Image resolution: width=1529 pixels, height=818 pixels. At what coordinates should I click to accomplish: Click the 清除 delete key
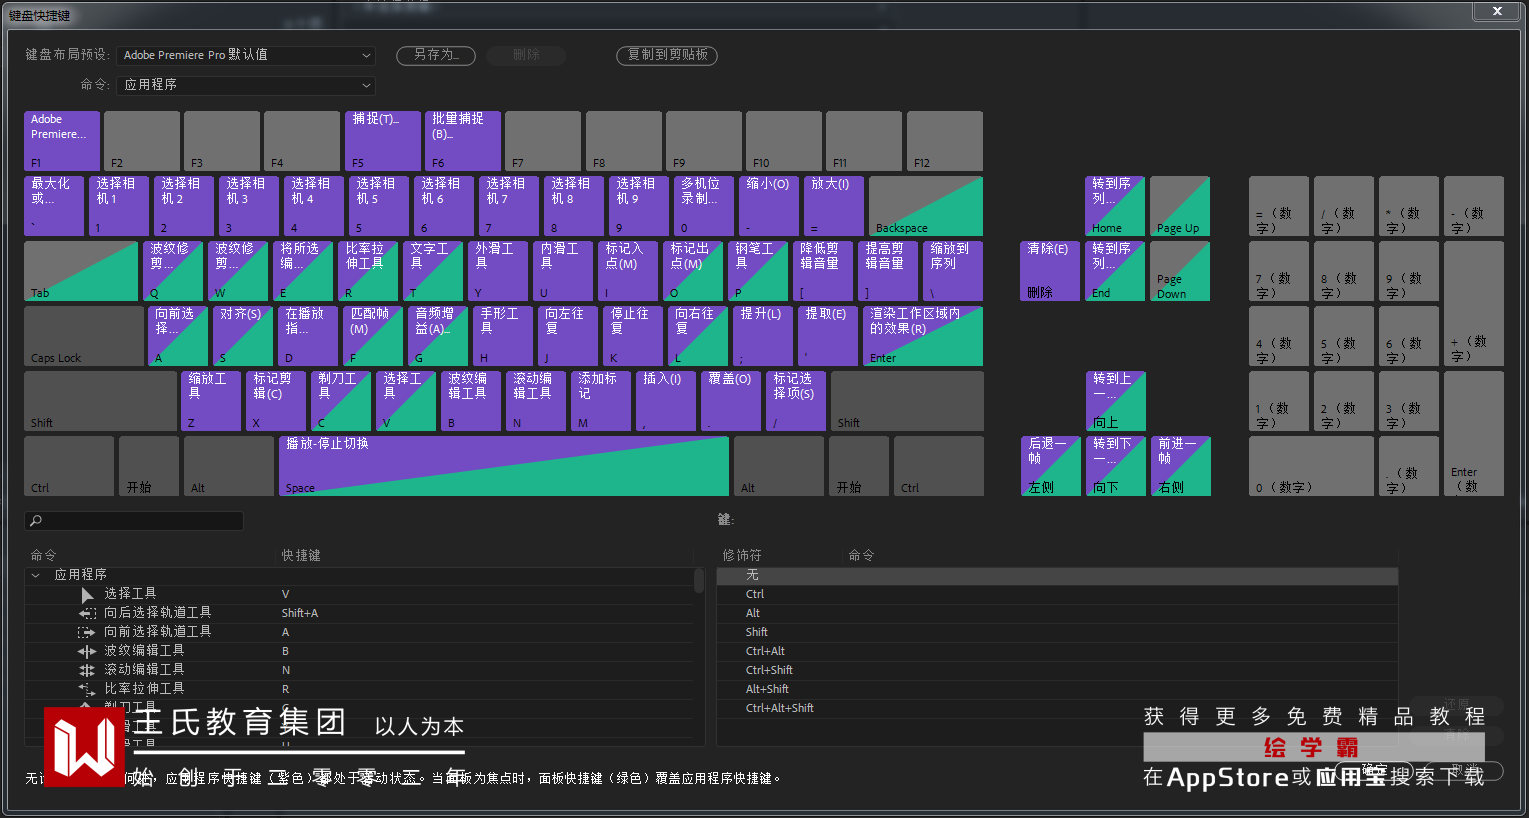[1050, 271]
